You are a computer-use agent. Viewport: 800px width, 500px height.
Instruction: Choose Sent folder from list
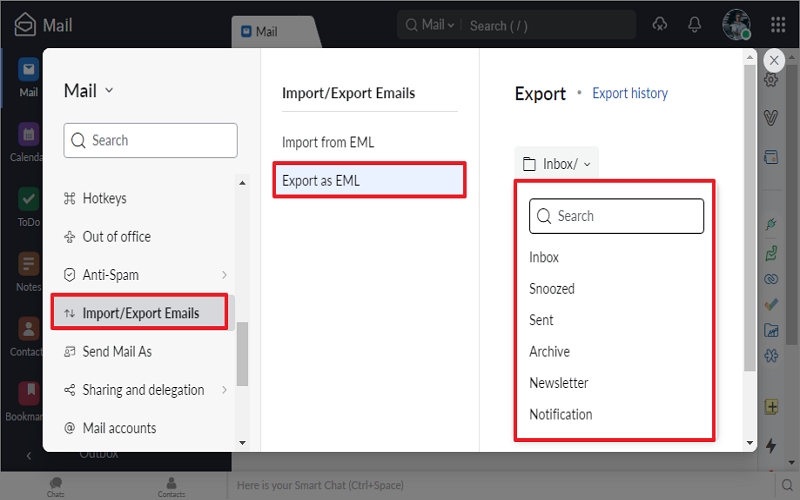coord(541,320)
